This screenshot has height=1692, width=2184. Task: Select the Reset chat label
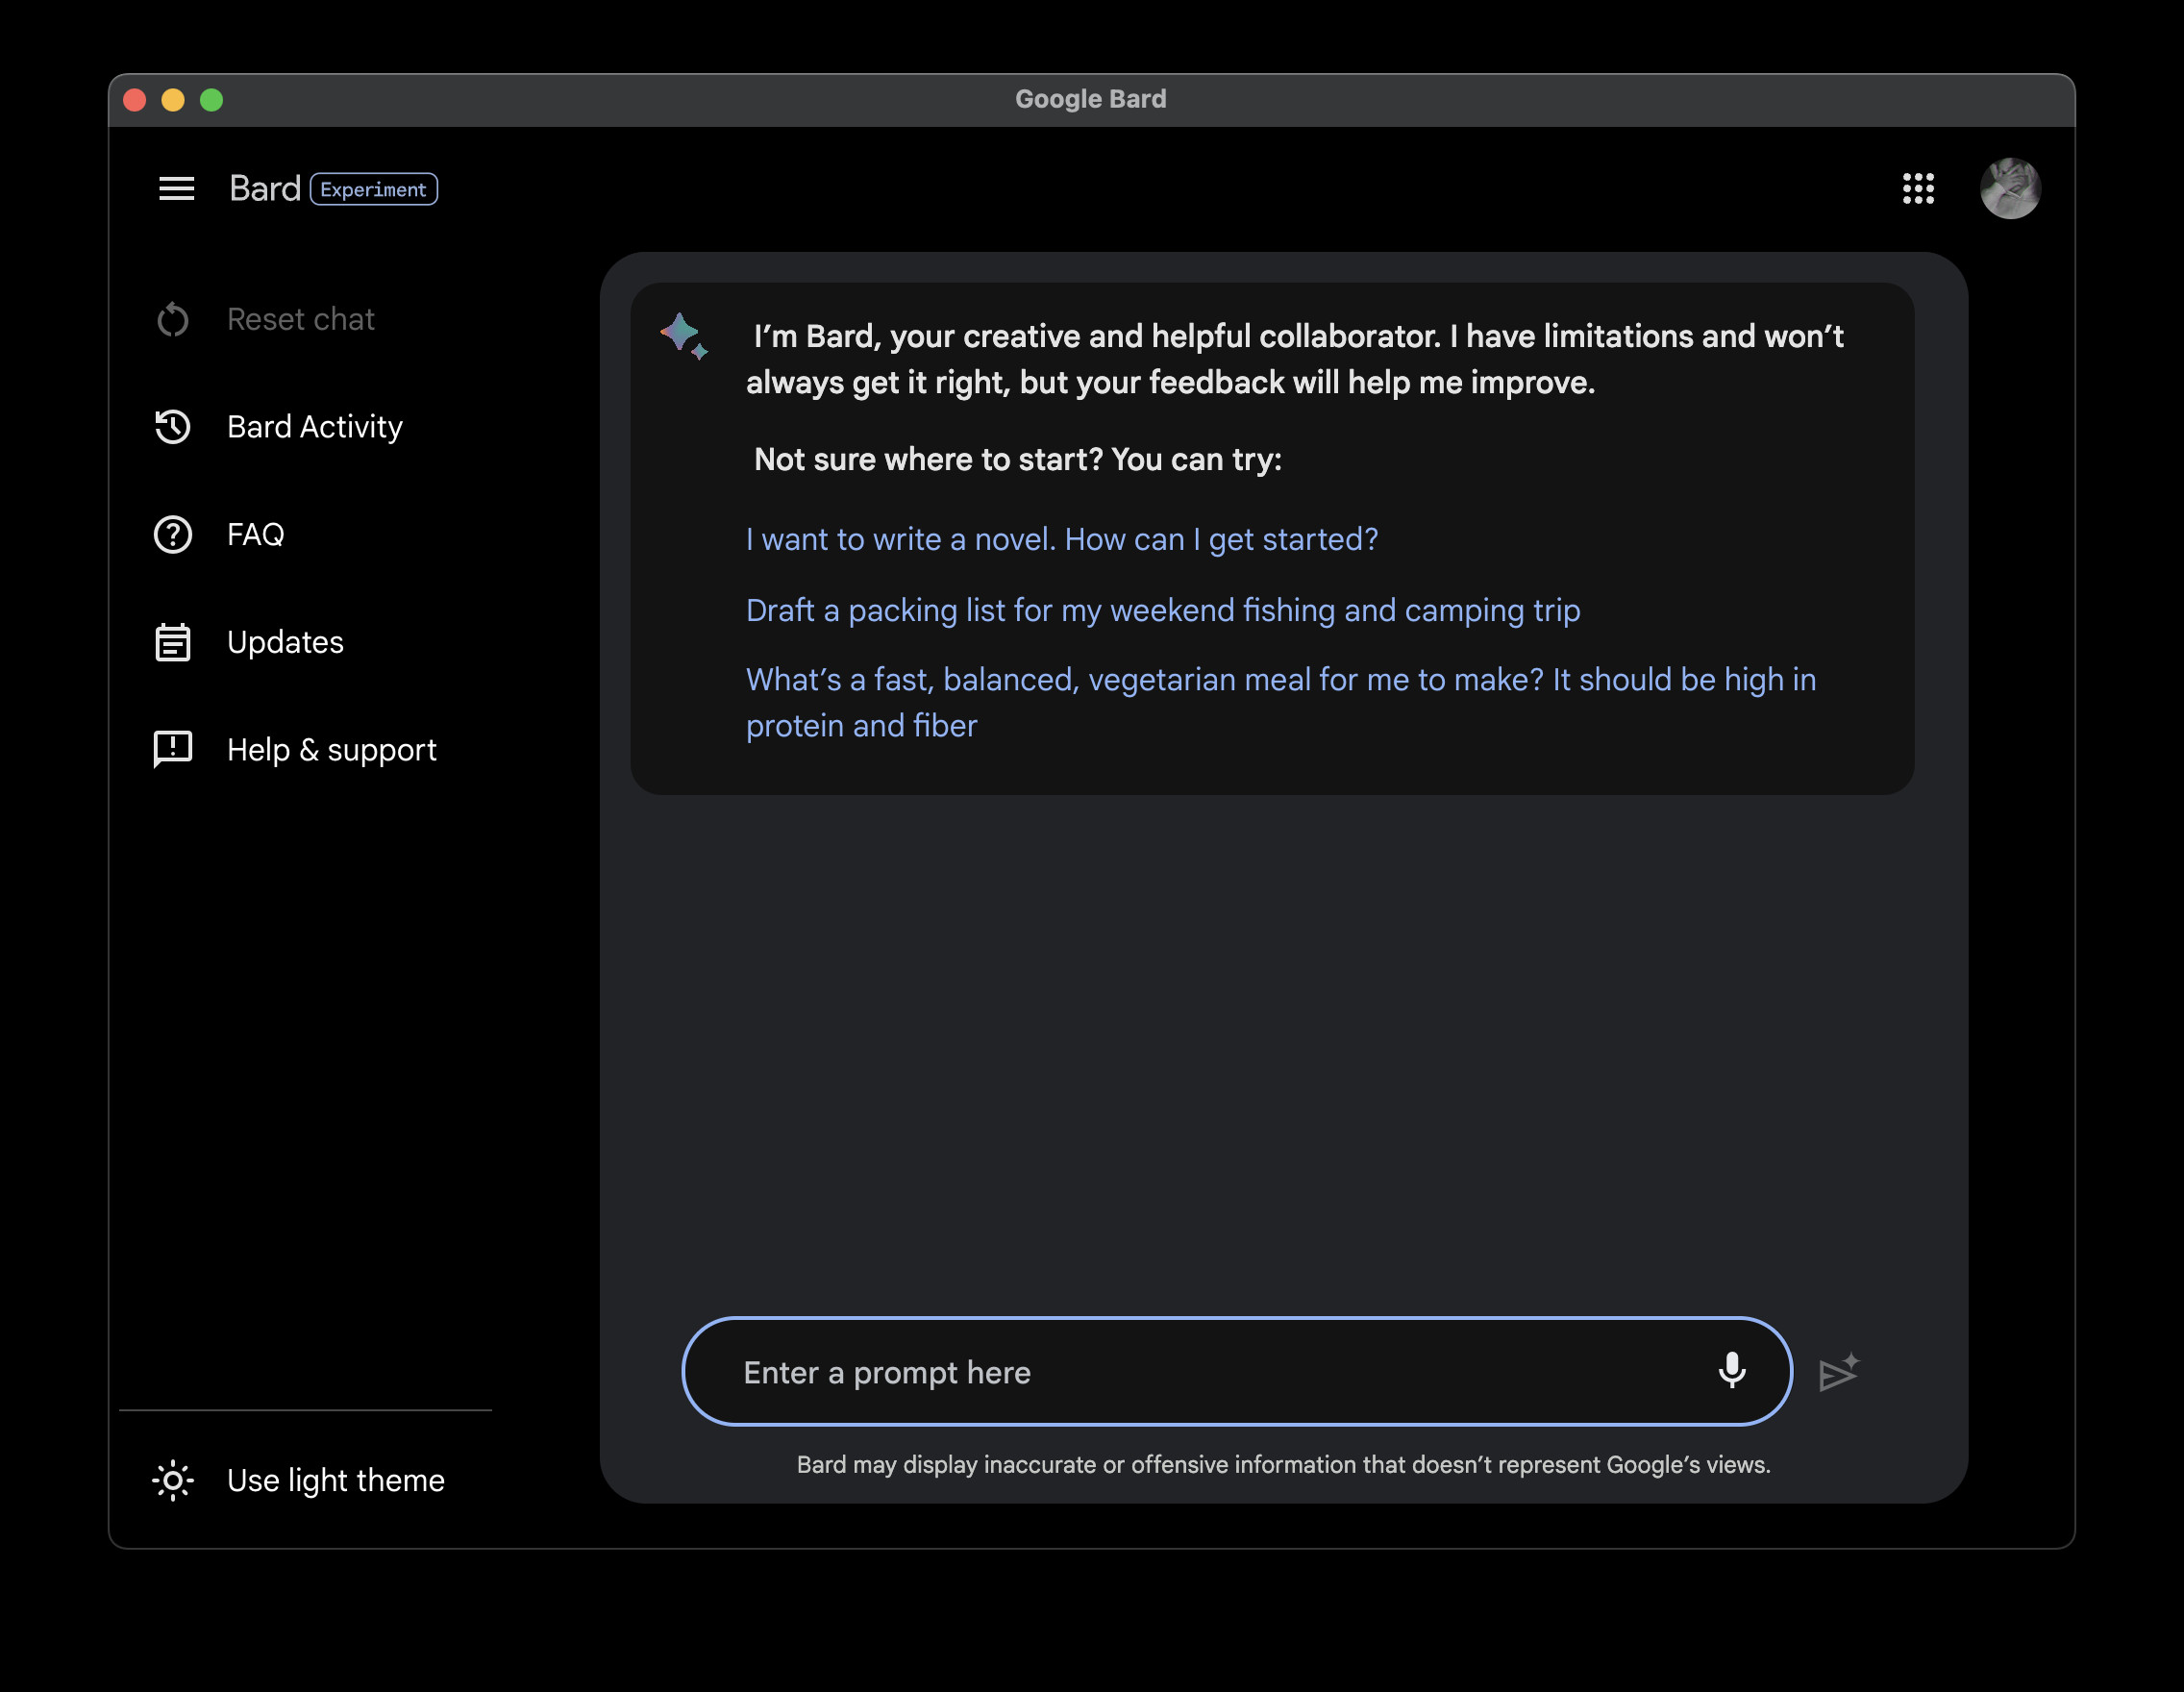tap(300, 320)
